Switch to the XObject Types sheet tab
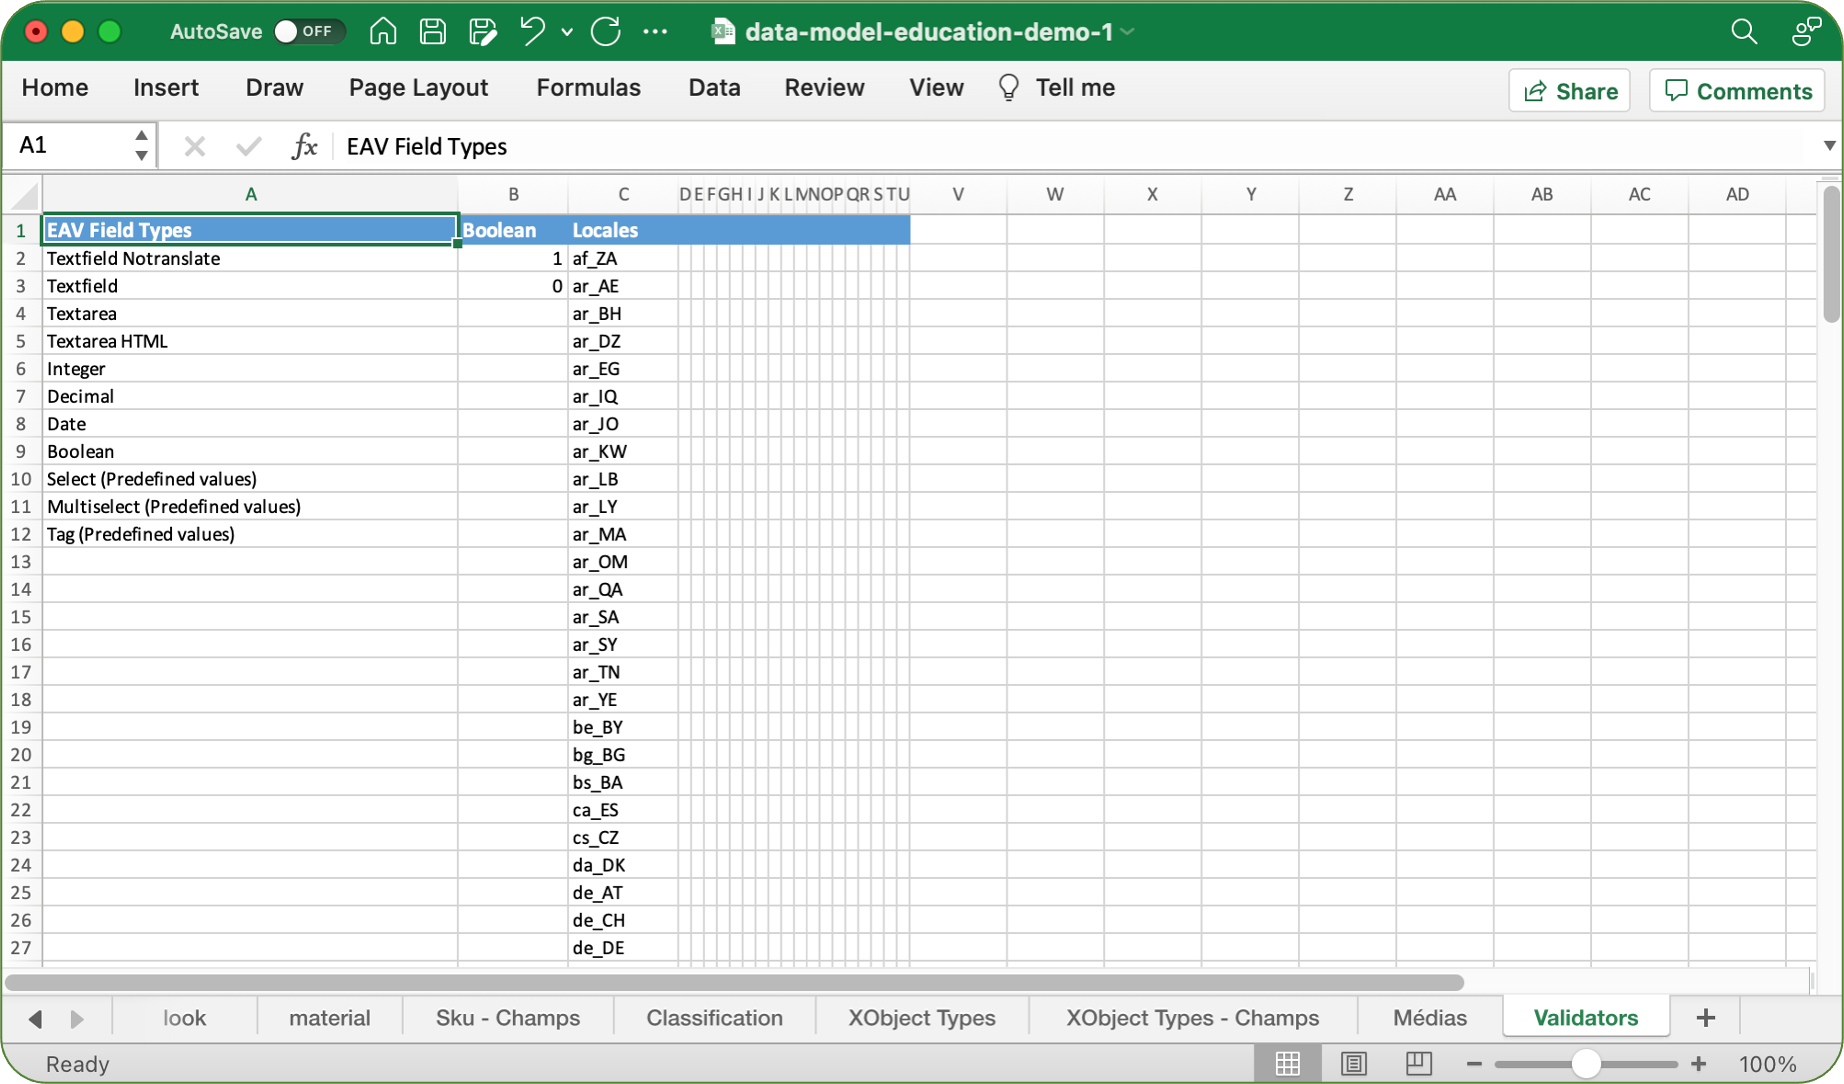 [x=921, y=1018]
